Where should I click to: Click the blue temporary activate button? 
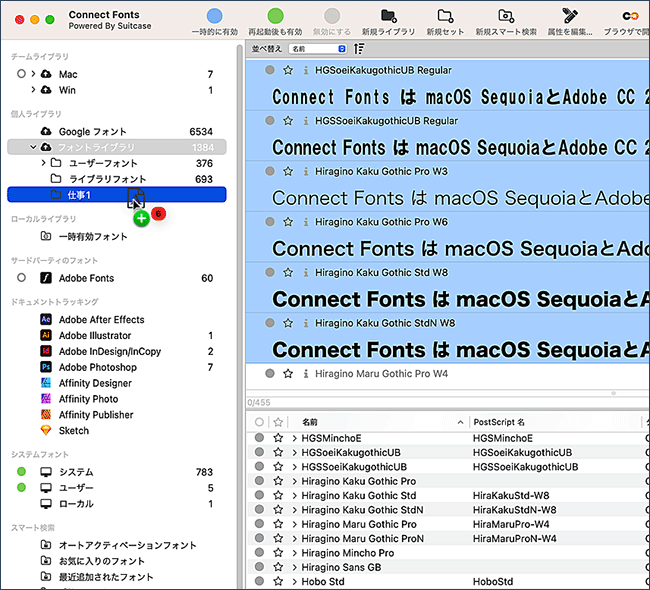[214, 16]
